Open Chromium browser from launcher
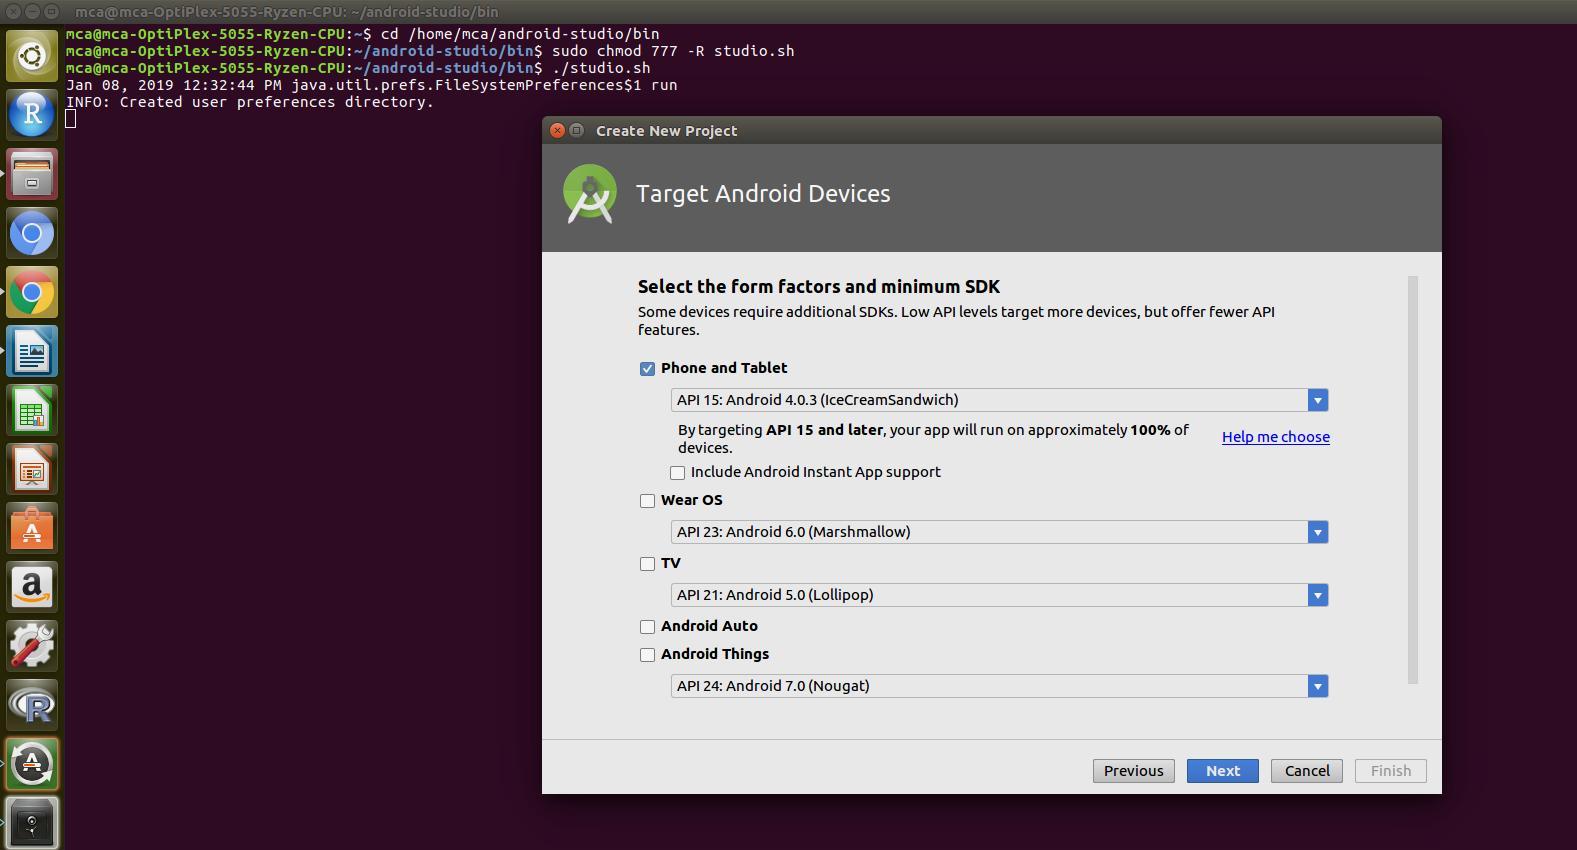Image resolution: width=1577 pixels, height=850 pixels. (32, 233)
